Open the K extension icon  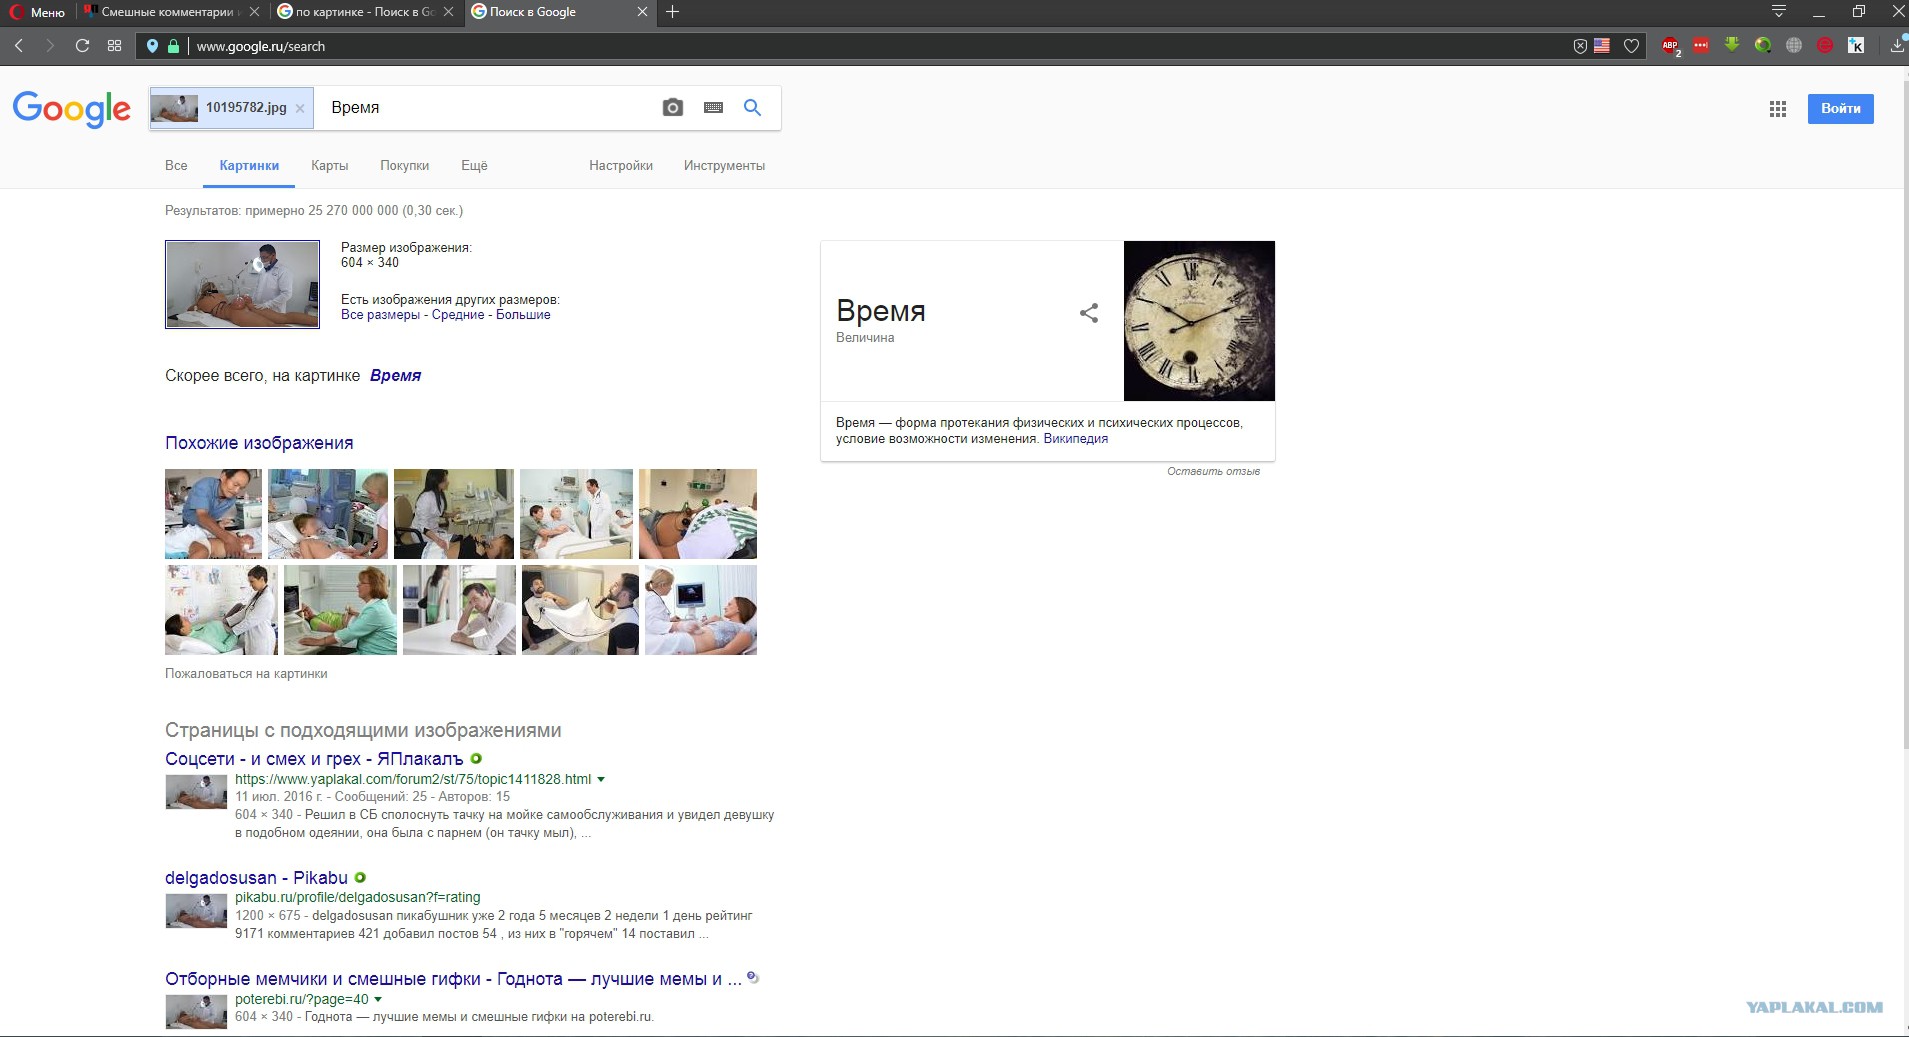click(1856, 45)
